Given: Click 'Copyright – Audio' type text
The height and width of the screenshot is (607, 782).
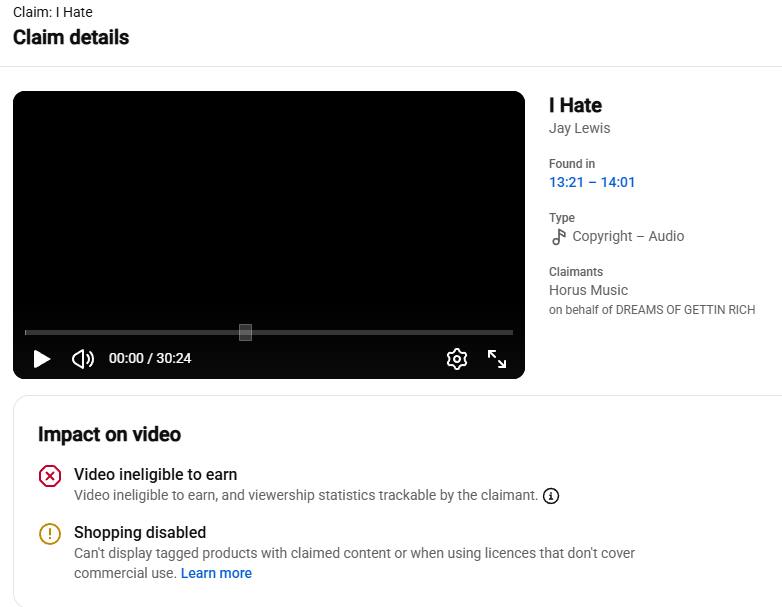Looking at the screenshot, I should coord(628,236).
